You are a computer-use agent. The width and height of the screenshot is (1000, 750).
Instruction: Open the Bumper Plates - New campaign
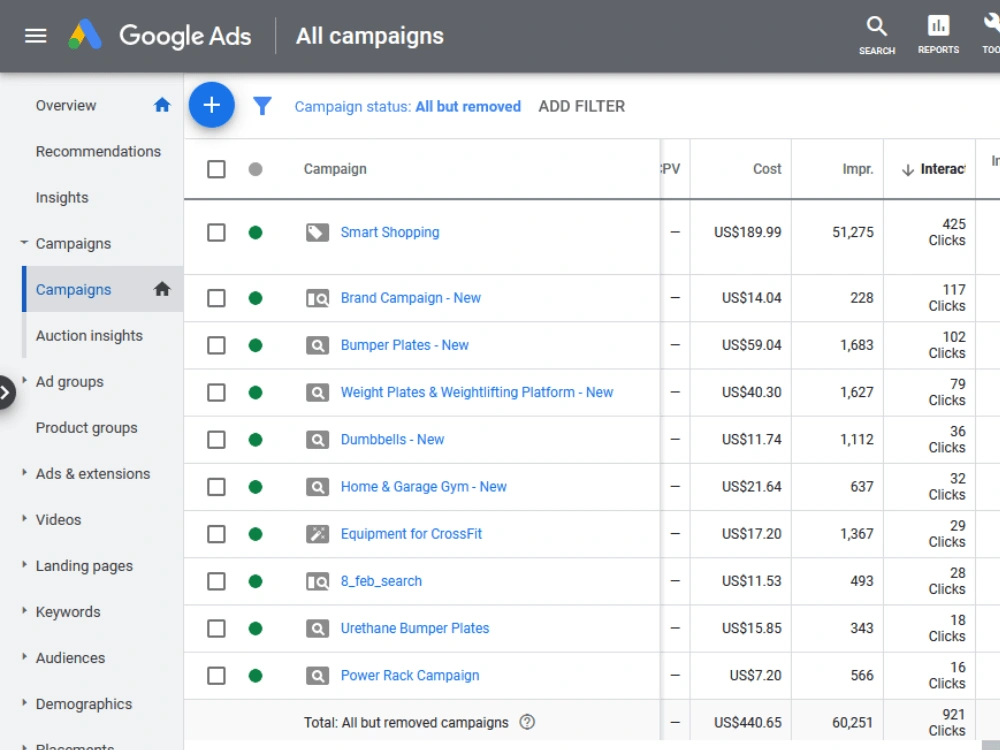(x=404, y=345)
